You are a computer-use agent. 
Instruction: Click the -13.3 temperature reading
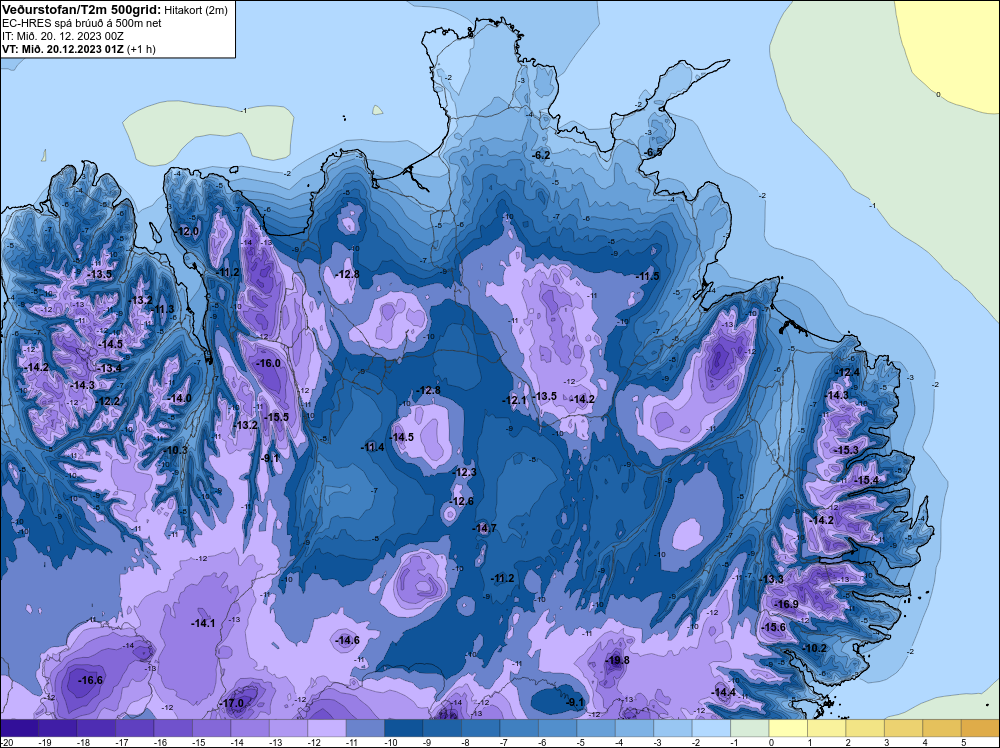pos(772,578)
